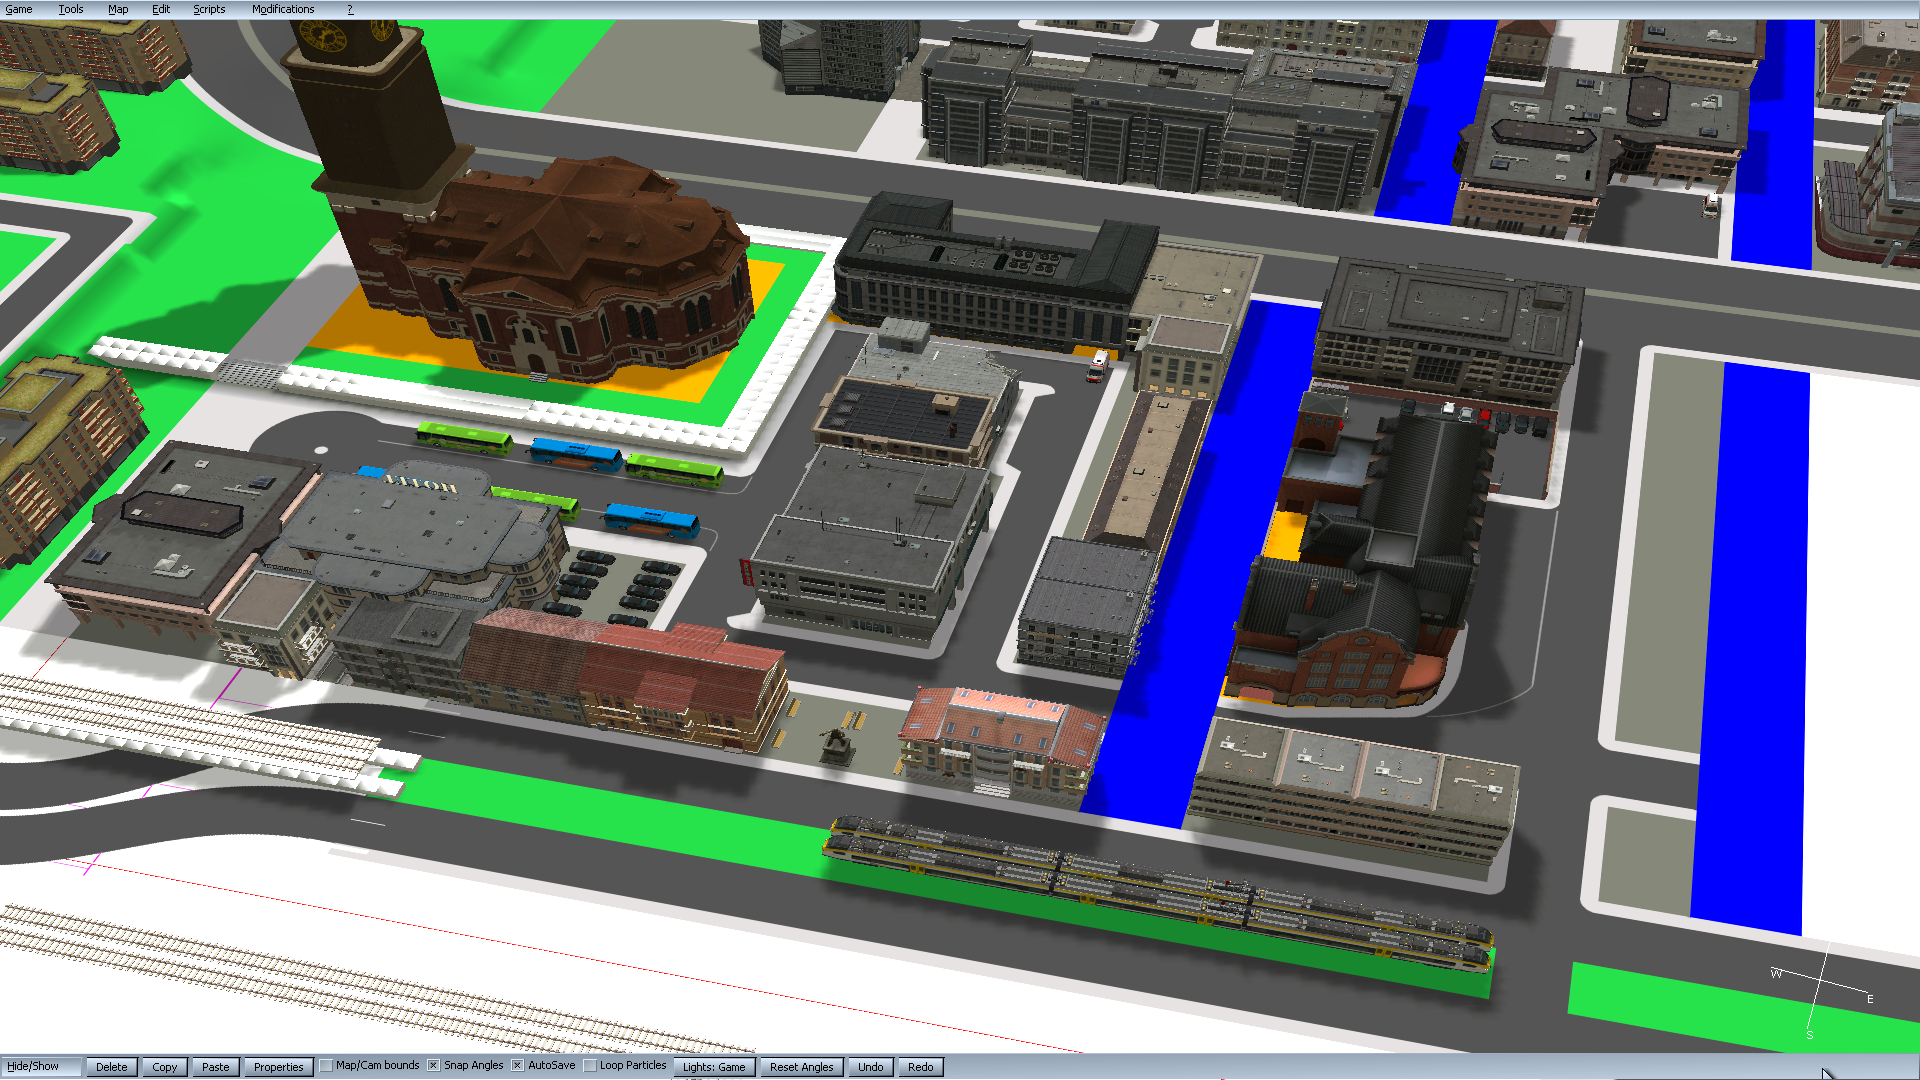Click the Copy button

coord(165,1067)
